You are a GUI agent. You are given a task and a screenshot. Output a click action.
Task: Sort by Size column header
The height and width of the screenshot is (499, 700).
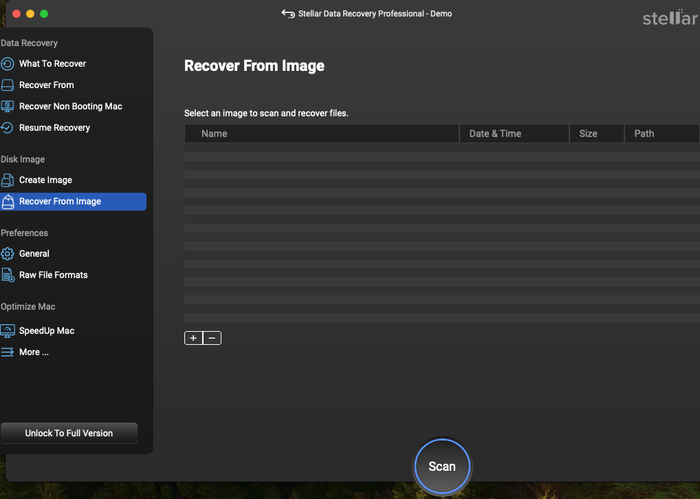[x=597, y=133]
